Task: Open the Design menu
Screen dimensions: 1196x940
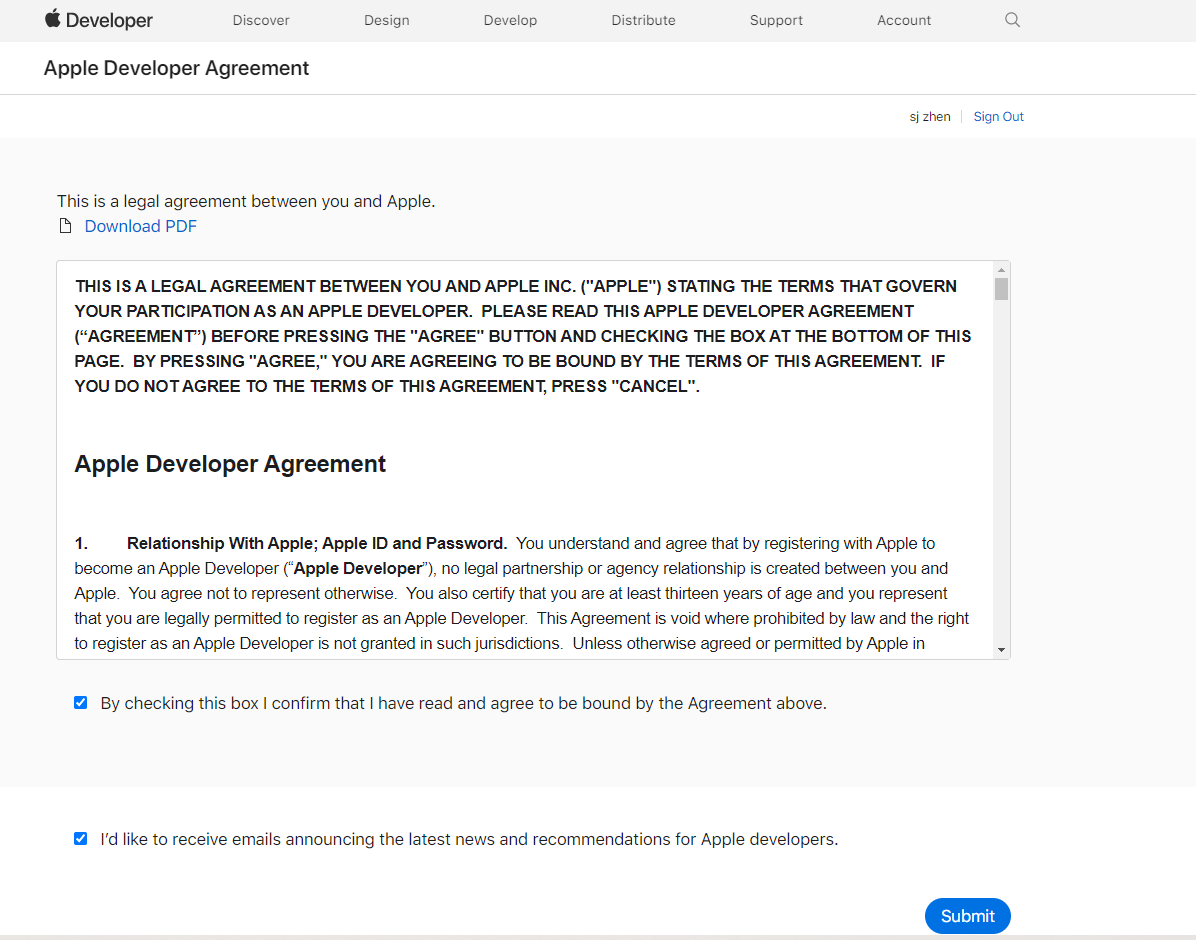Action: point(387,21)
